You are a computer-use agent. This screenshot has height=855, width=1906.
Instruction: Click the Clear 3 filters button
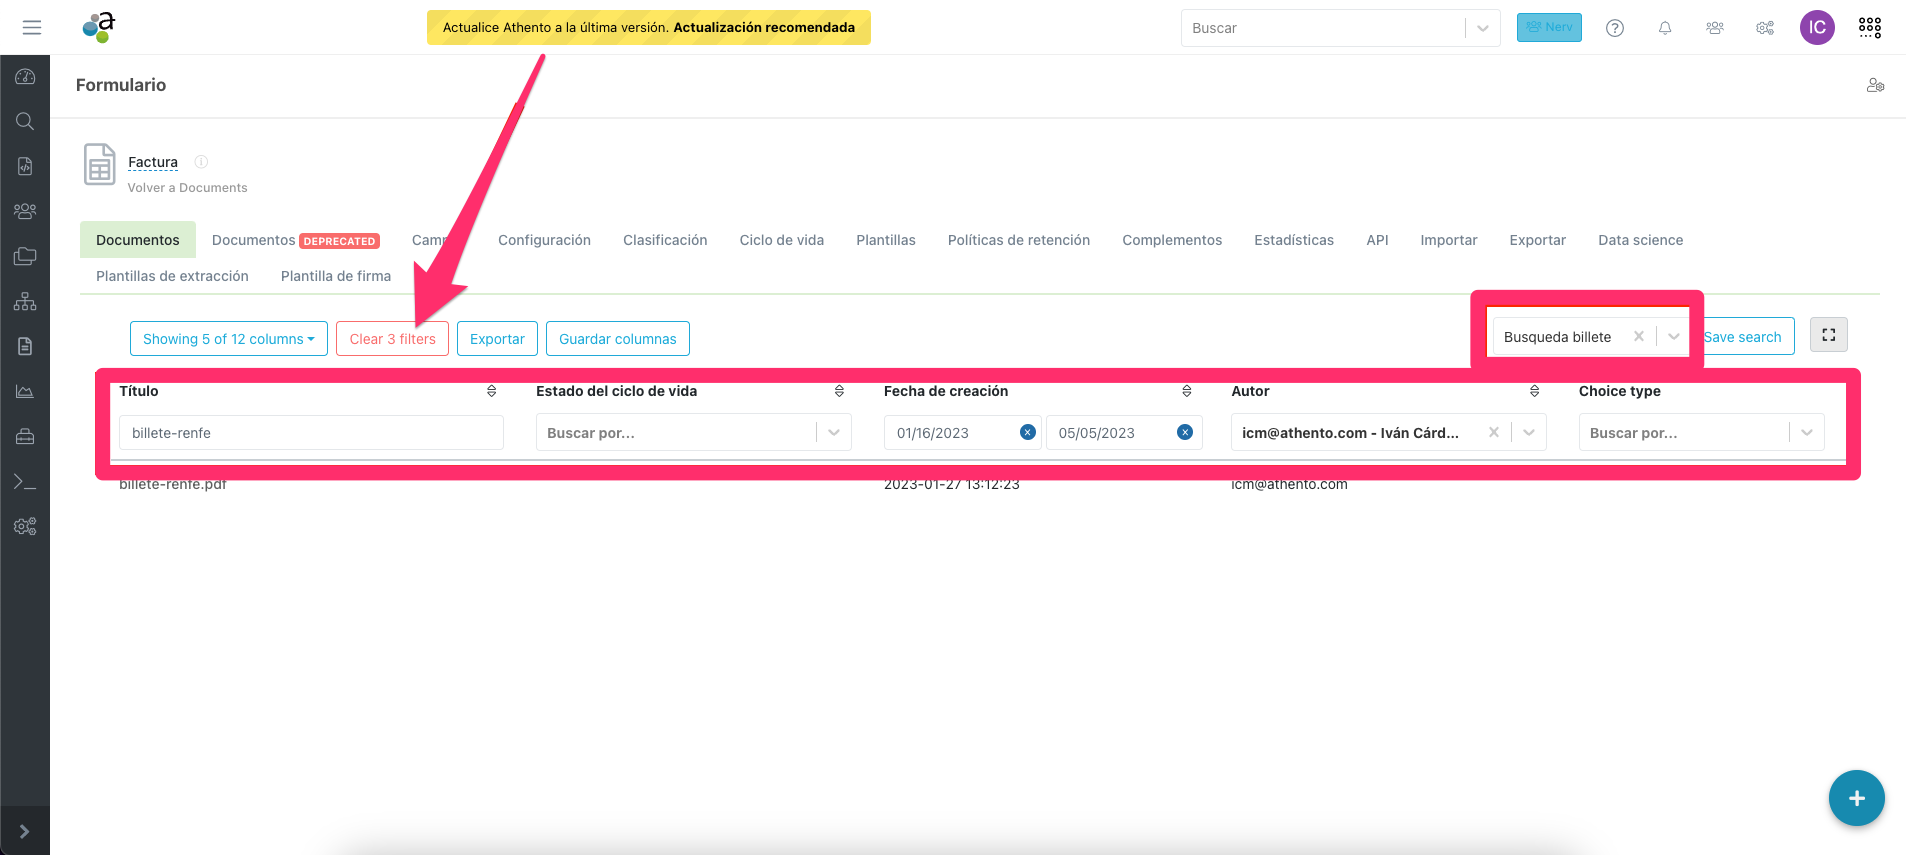click(392, 339)
